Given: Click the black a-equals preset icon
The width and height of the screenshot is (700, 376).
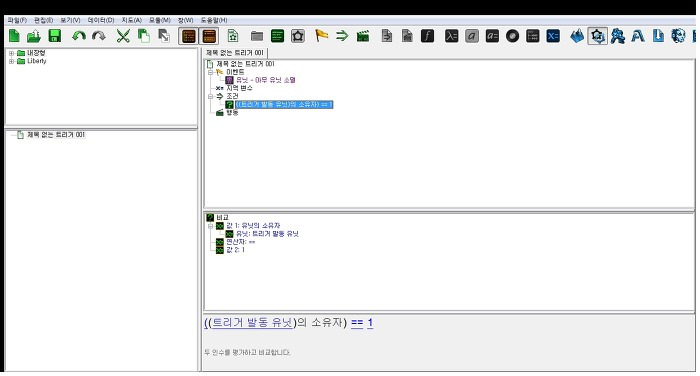Looking at the screenshot, I should pyautogui.click(x=492, y=36).
